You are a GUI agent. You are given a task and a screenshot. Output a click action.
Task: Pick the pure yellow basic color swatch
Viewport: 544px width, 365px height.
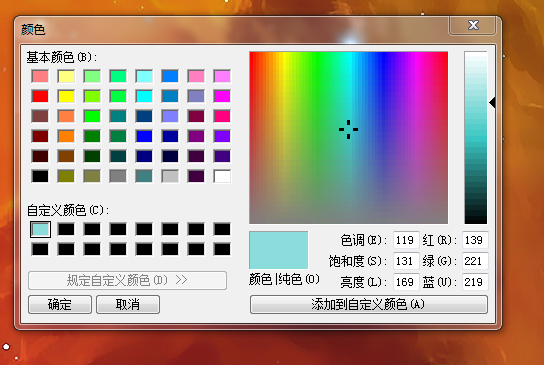coord(66,96)
